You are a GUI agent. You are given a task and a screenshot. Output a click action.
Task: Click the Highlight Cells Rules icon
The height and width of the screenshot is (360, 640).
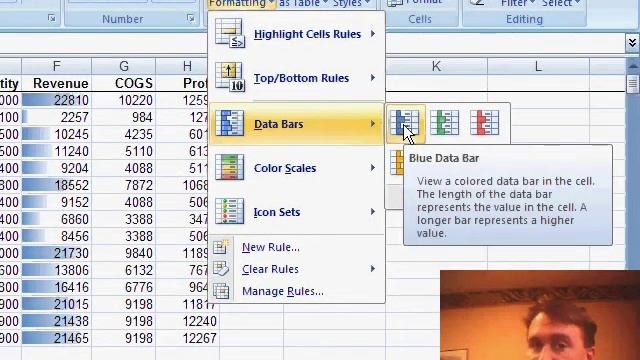pos(229,33)
